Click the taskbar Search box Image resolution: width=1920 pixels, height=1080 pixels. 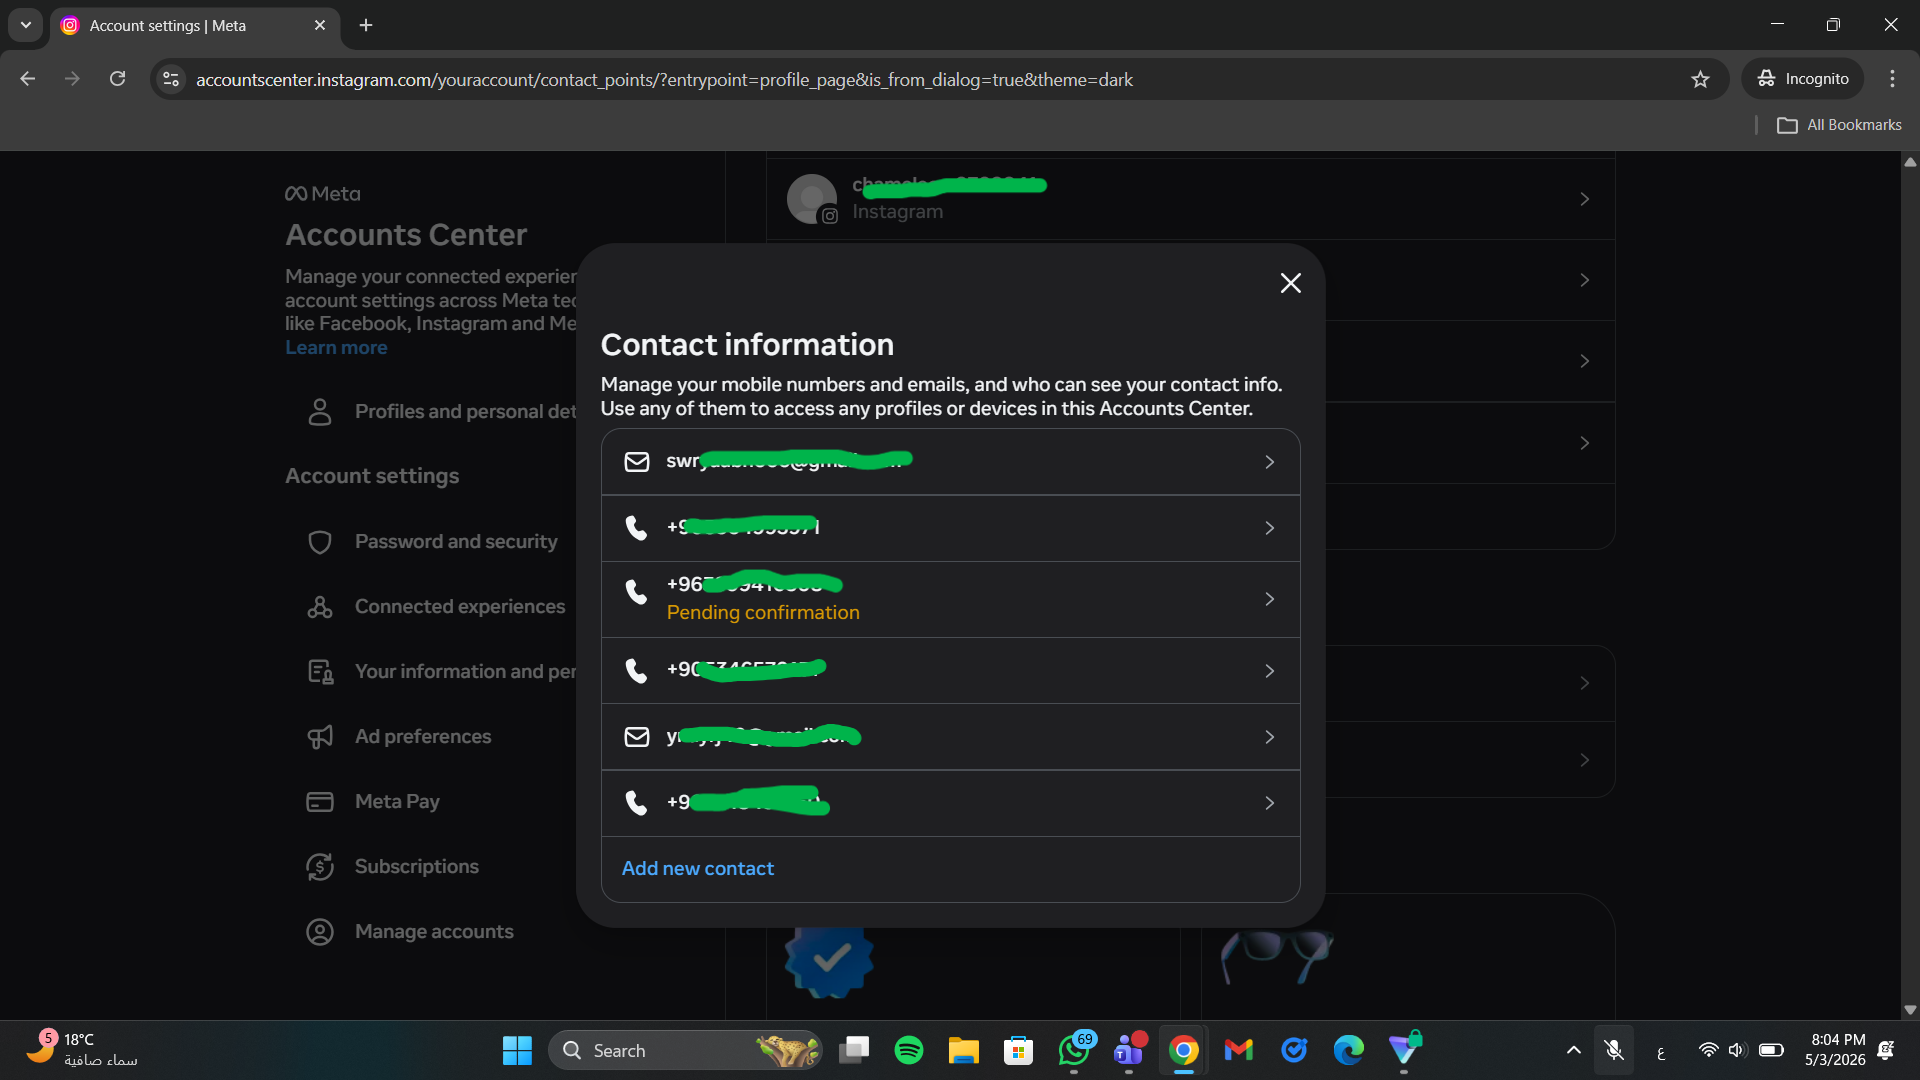point(685,1050)
